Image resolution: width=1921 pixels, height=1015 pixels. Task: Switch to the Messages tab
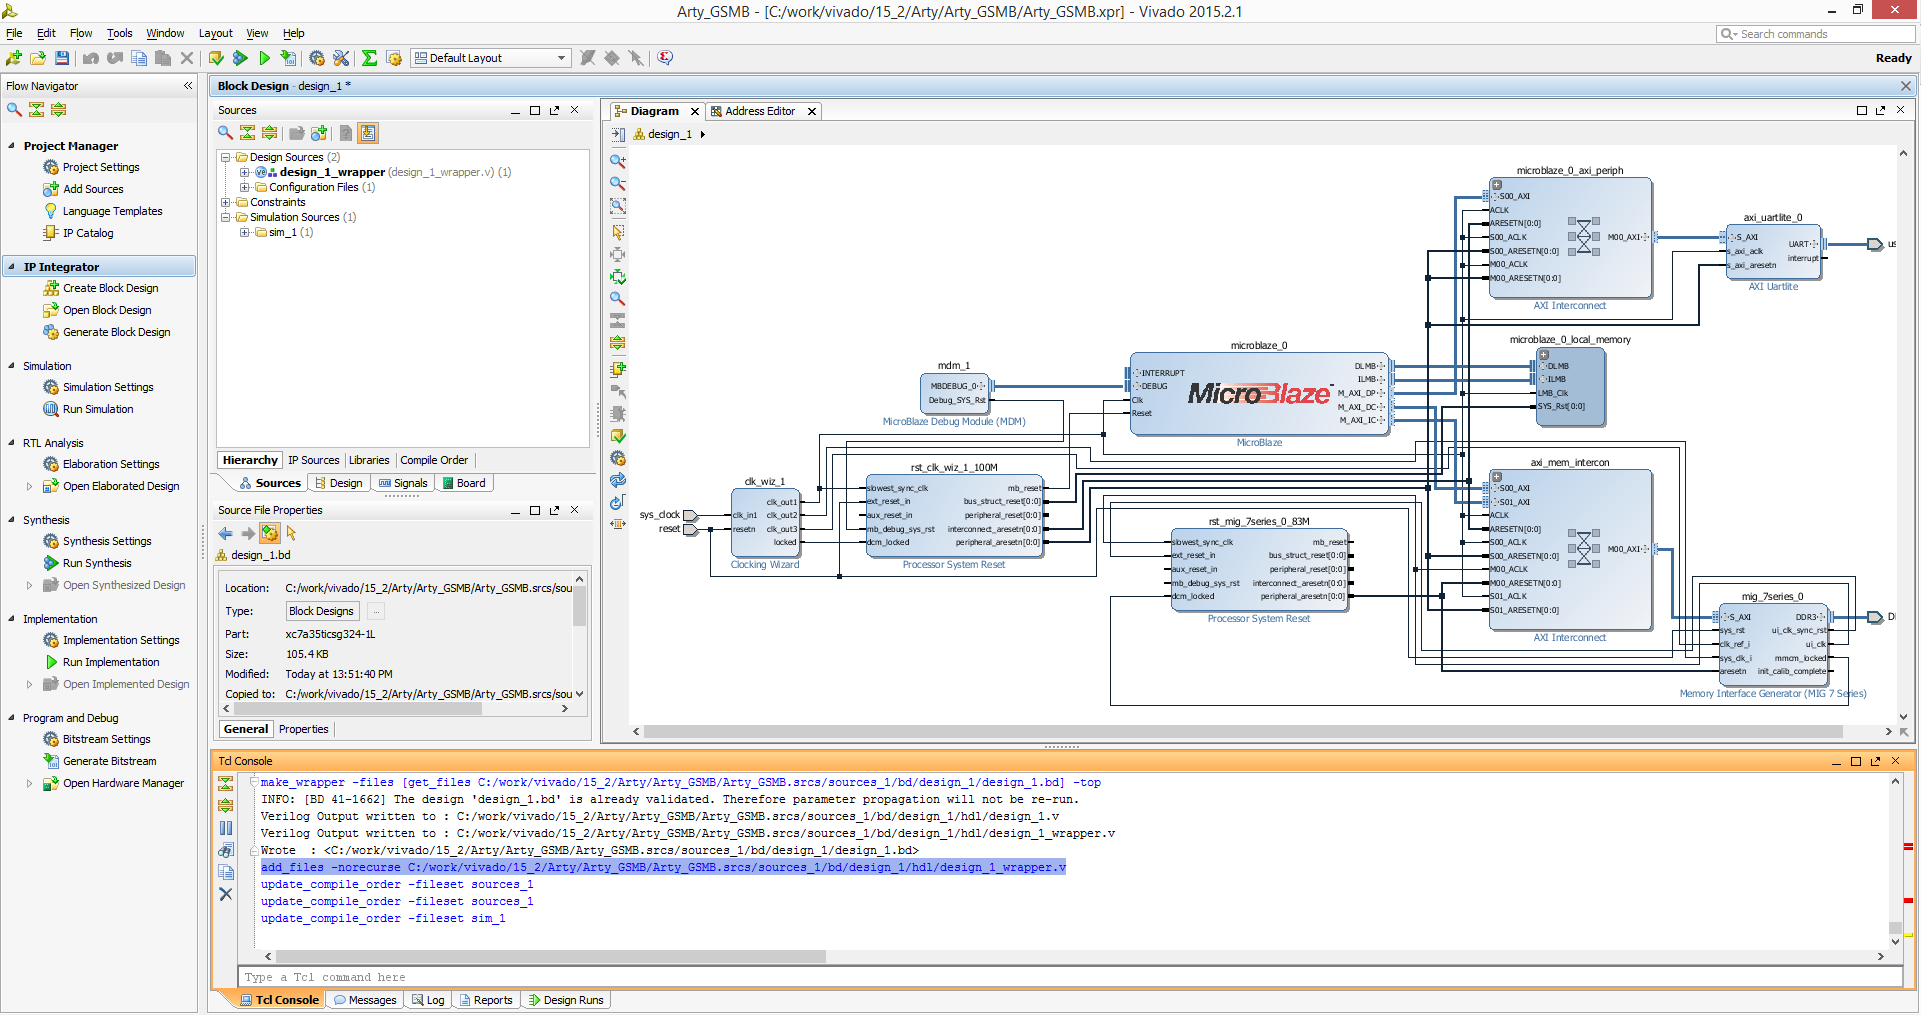(x=365, y=1000)
